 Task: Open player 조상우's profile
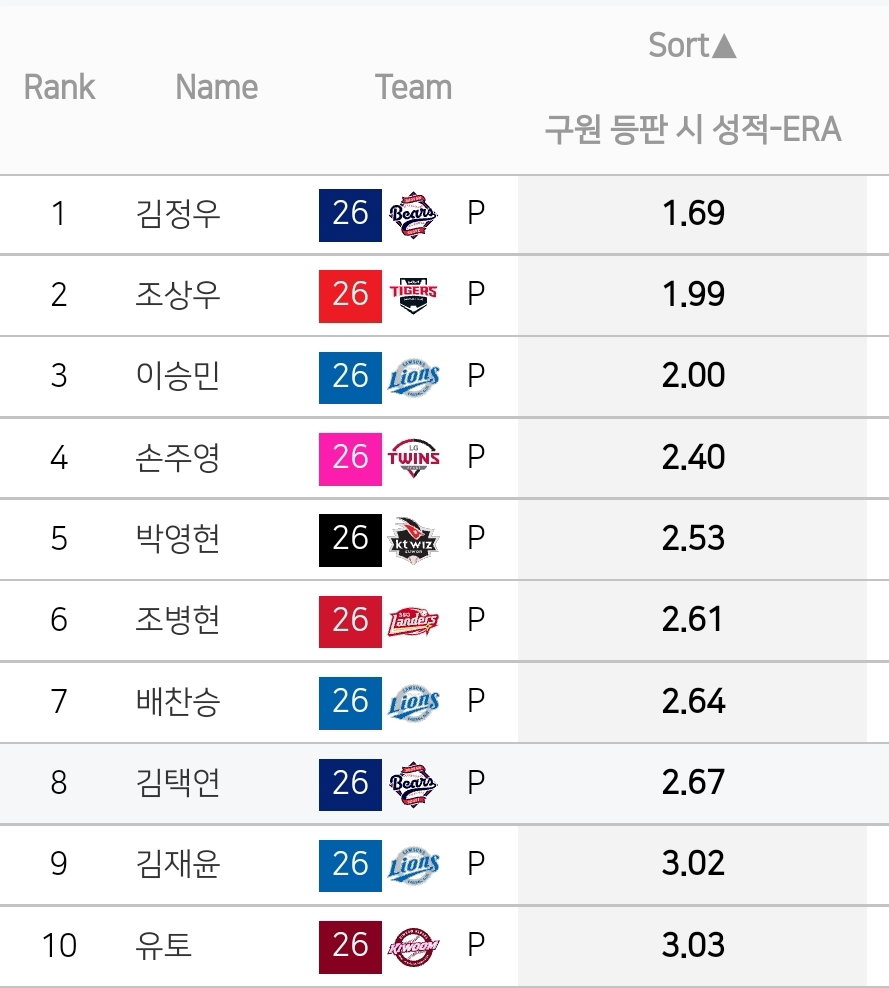(178, 295)
